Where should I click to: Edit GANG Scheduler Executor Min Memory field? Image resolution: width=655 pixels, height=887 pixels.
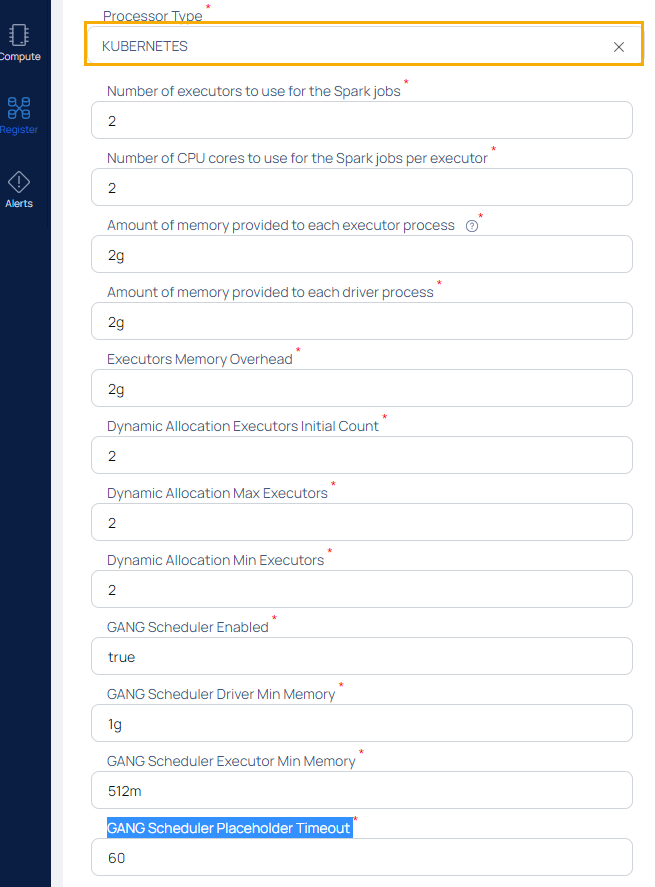tap(362, 790)
